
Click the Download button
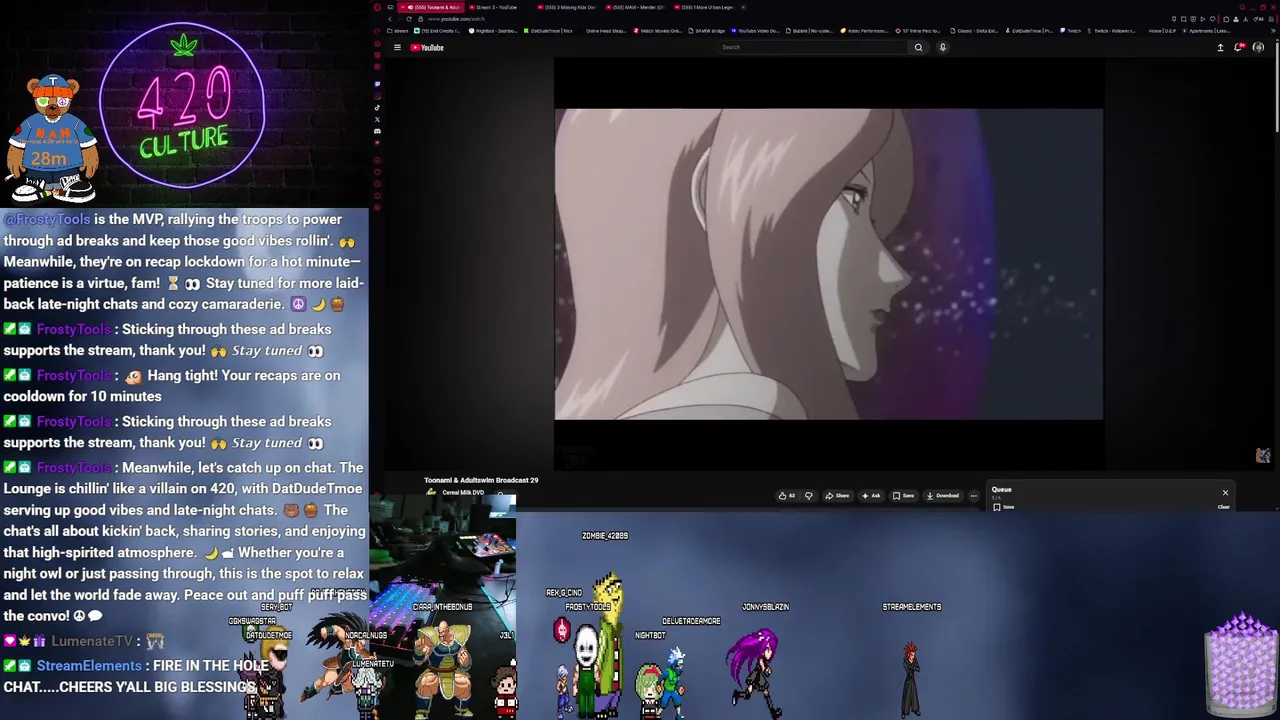tap(943, 495)
